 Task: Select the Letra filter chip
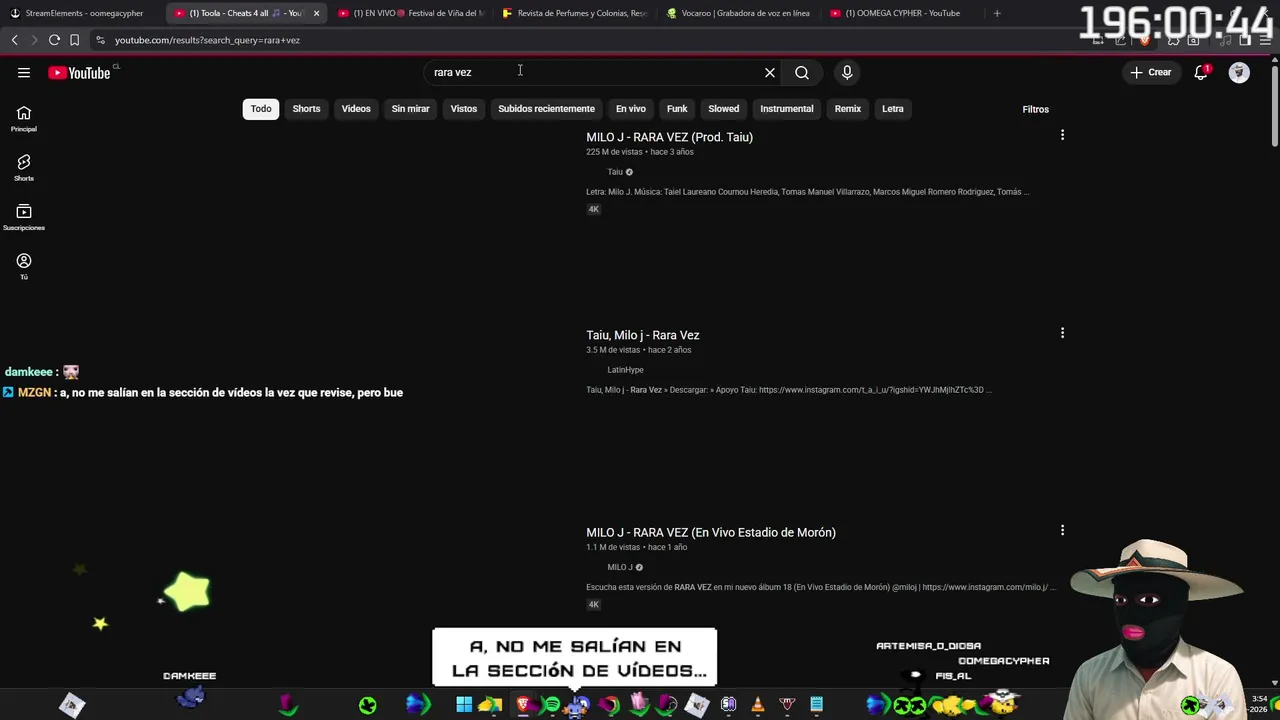point(893,109)
